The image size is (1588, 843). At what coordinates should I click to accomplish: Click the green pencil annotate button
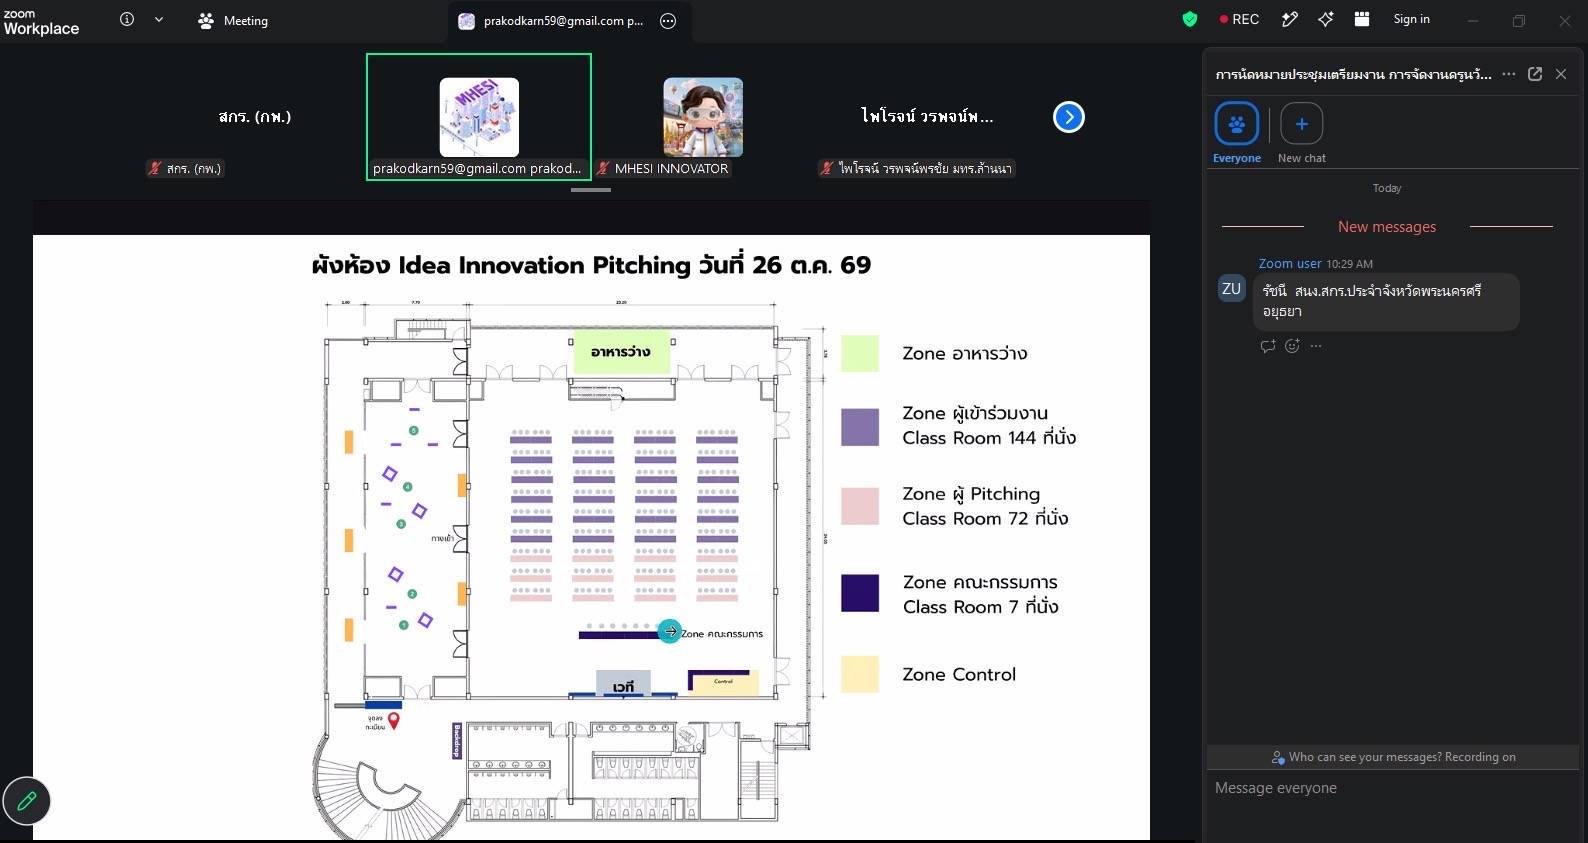click(27, 801)
